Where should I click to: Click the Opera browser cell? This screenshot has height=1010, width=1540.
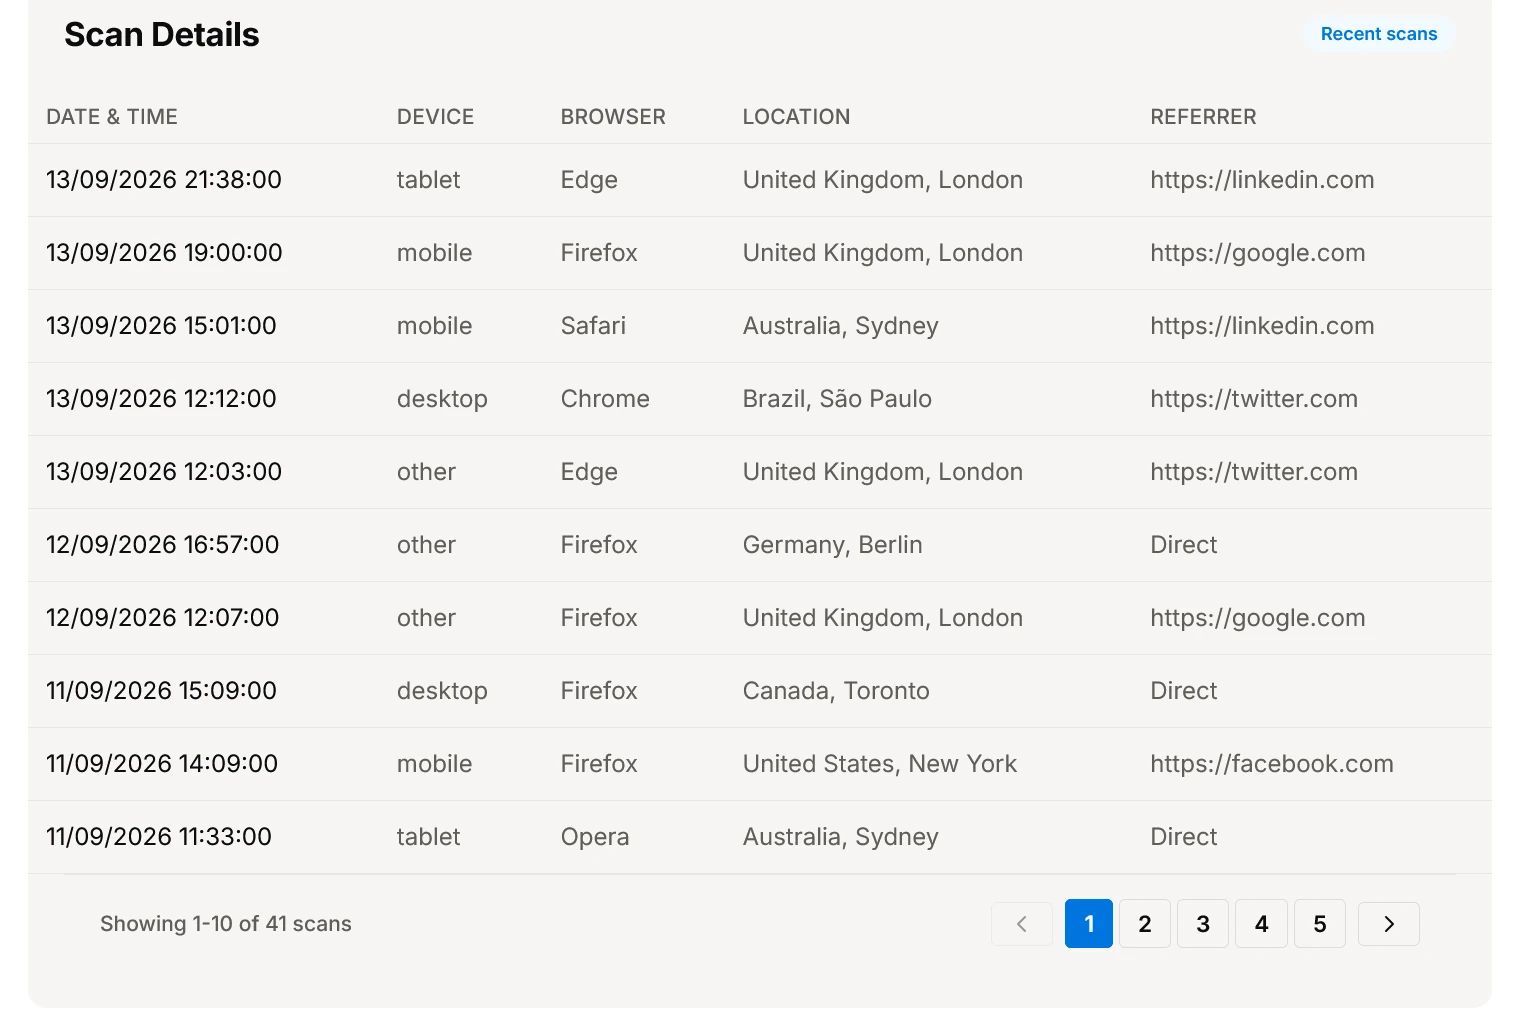595,837
